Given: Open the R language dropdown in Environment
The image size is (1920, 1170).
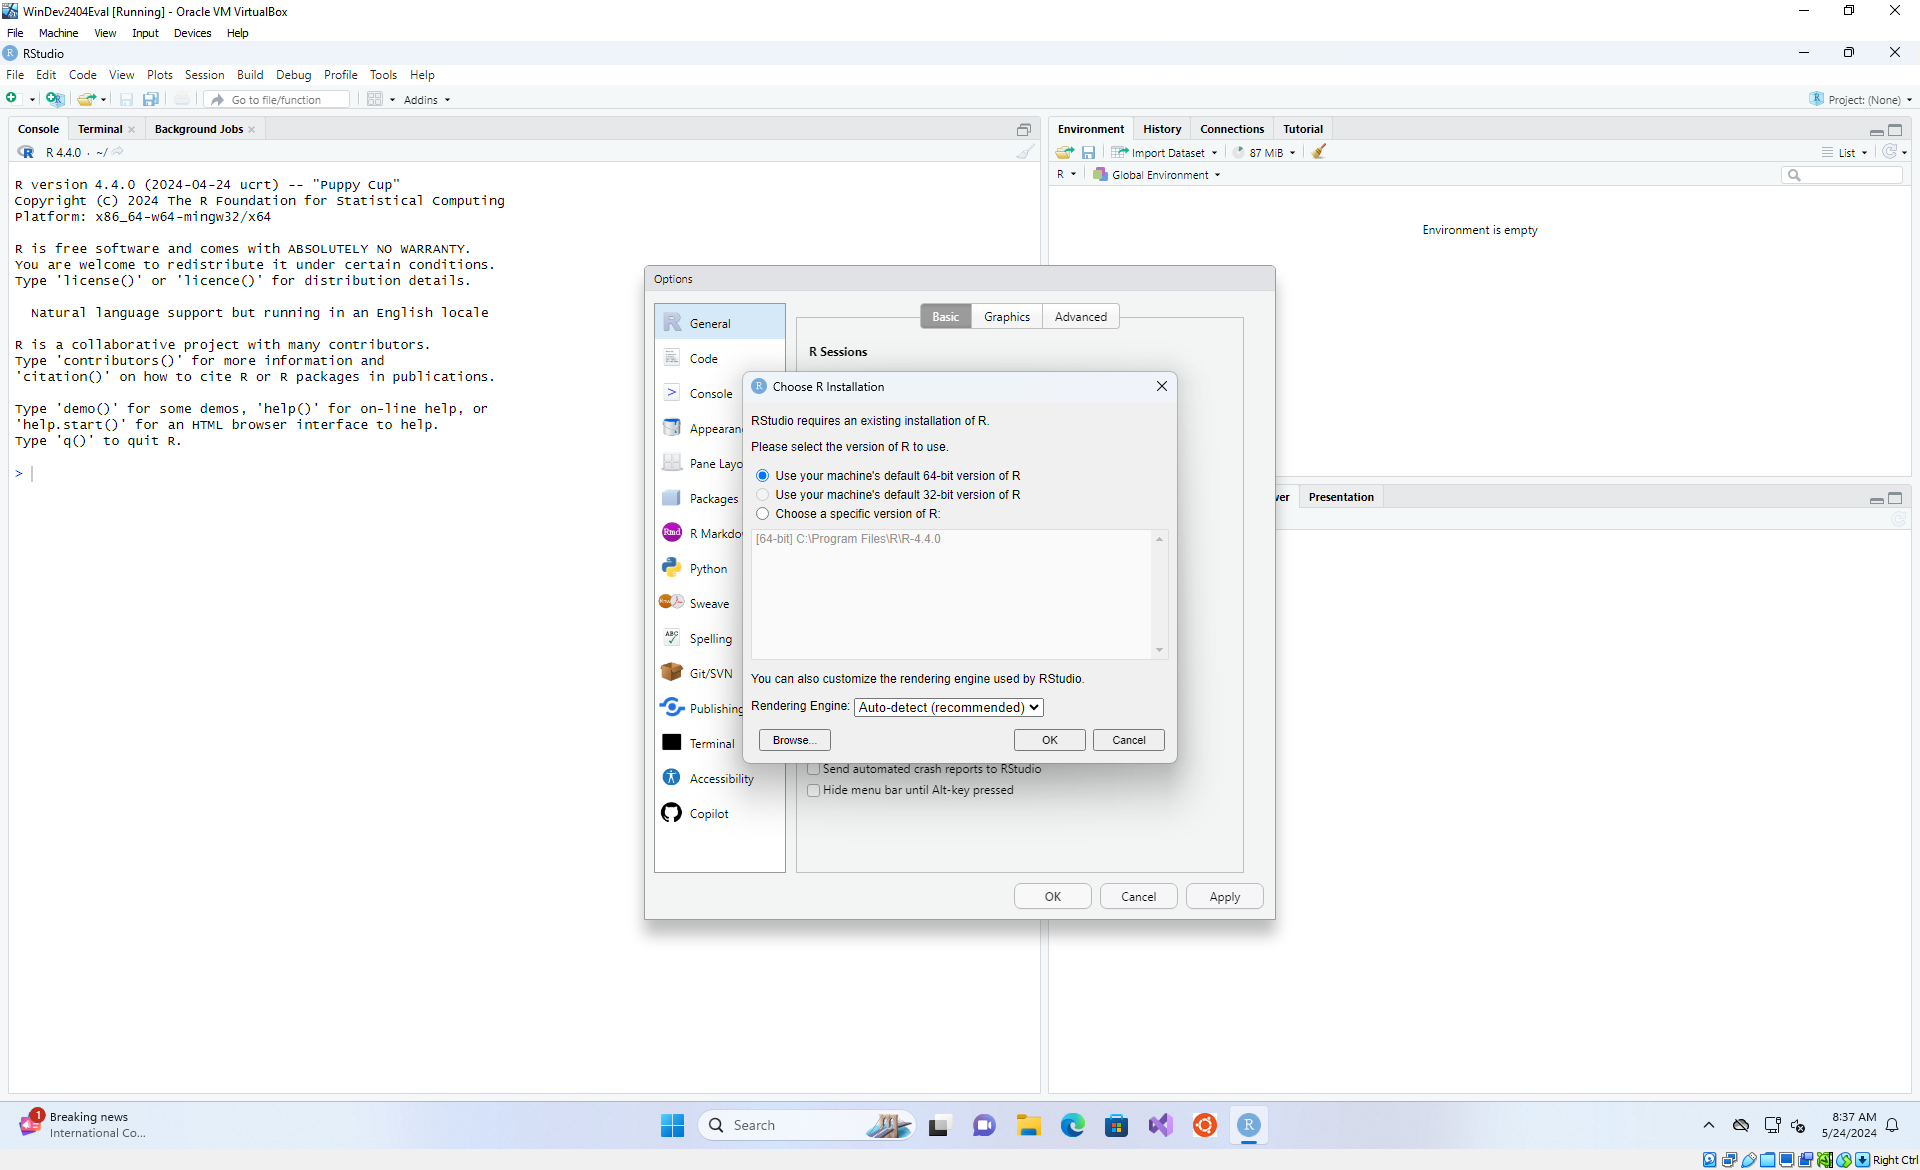Looking at the screenshot, I should click(1066, 175).
